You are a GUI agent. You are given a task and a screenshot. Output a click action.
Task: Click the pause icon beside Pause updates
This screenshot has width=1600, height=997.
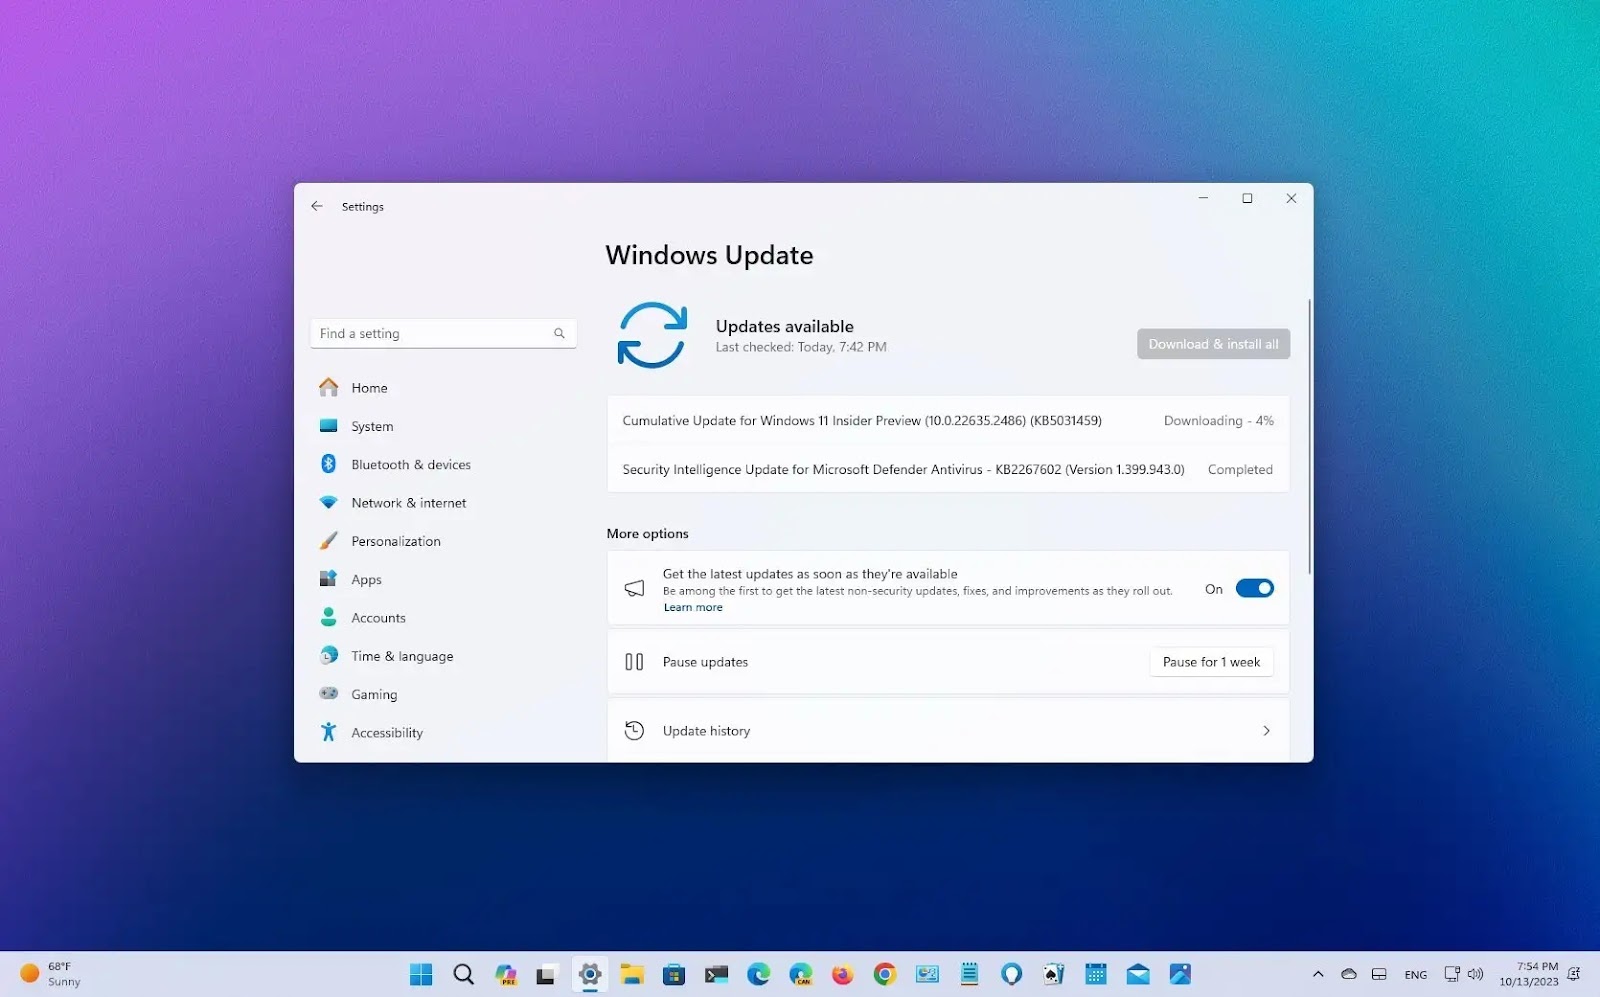634,662
